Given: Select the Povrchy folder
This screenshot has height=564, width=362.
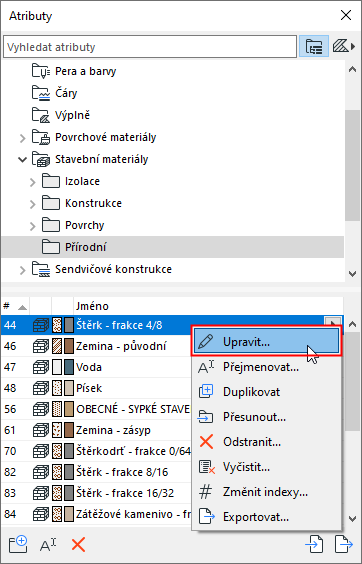Looking at the screenshot, I should click(85, 225).
